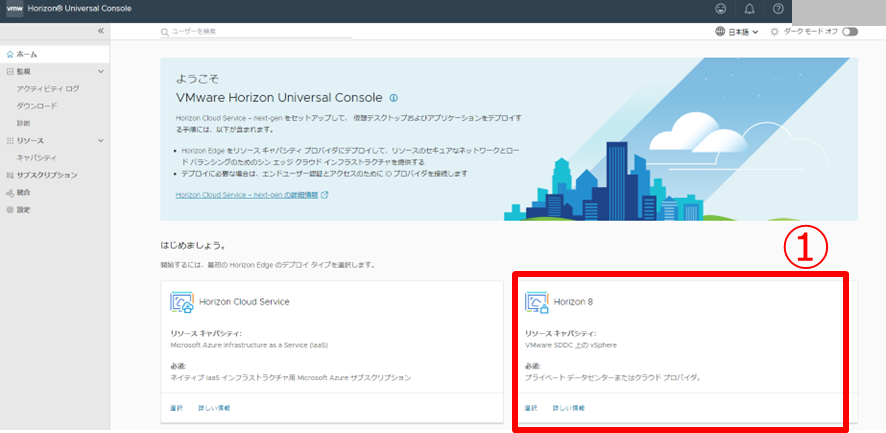Open the help question mark icon
Viewport: 886px width, 433px height.
pyautogui.click(x=778, y=8)
